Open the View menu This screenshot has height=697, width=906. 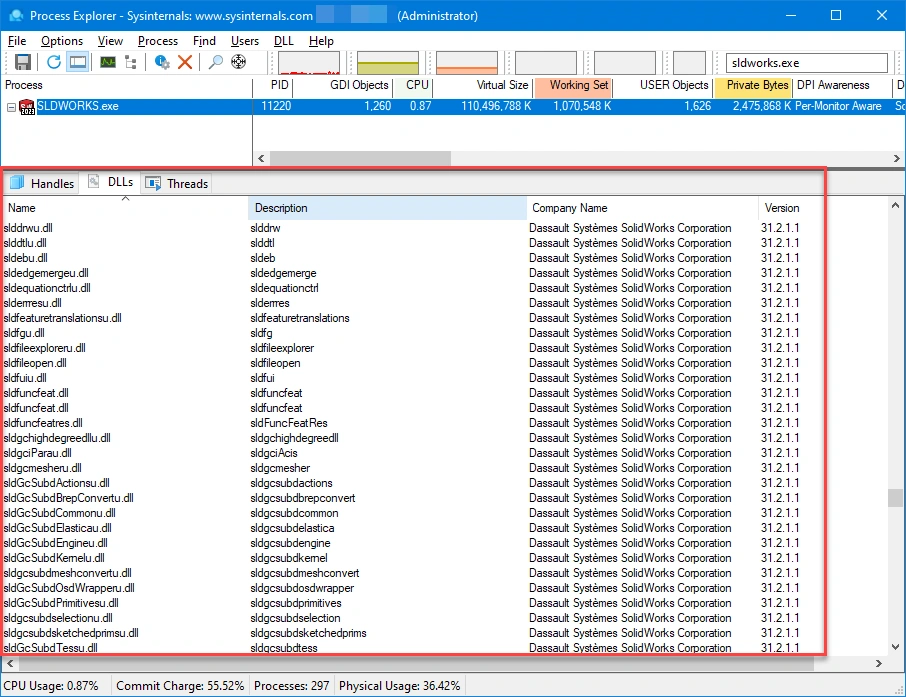pyautogui.click(x=110, y=41)
